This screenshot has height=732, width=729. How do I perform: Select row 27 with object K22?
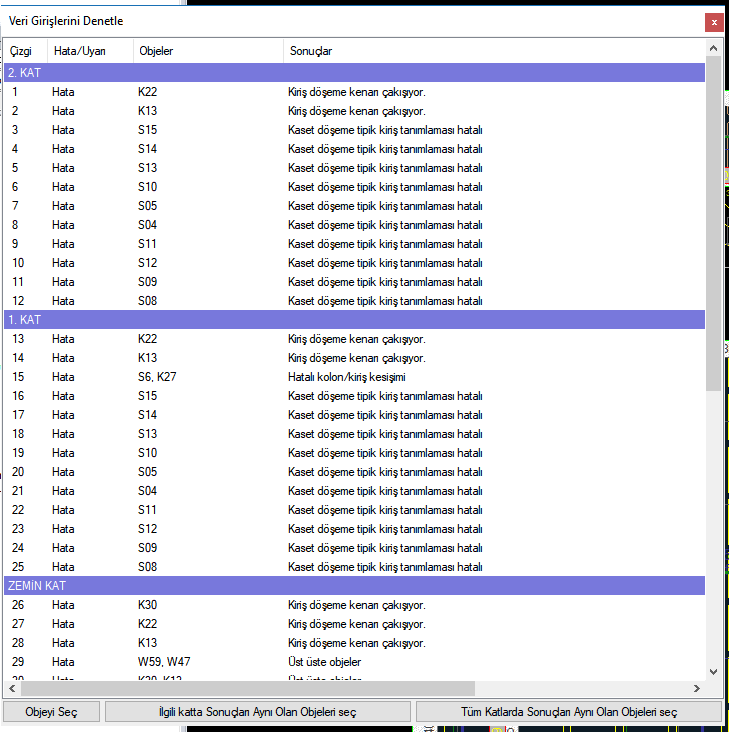tap(354, 624)
